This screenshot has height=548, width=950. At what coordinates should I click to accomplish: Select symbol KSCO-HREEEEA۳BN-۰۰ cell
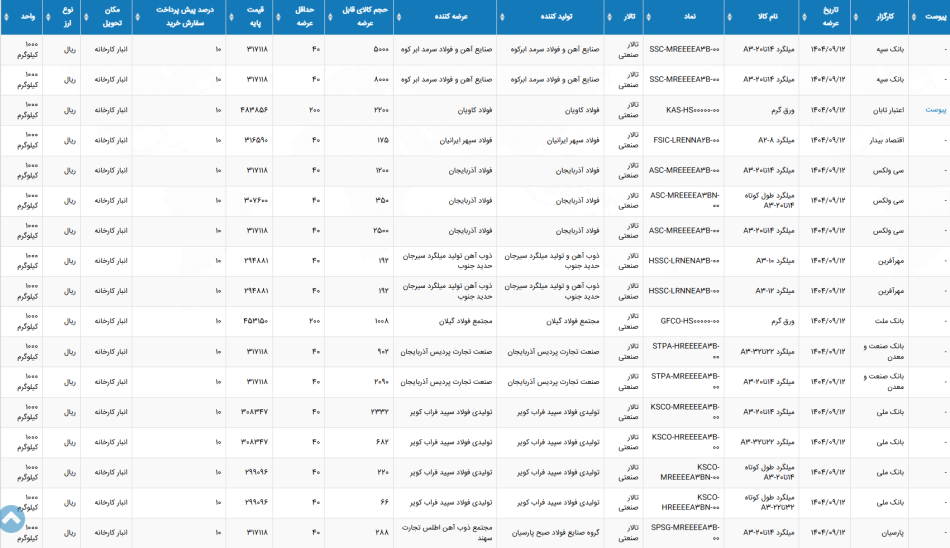pyautogui.click(x=684, y=503)
